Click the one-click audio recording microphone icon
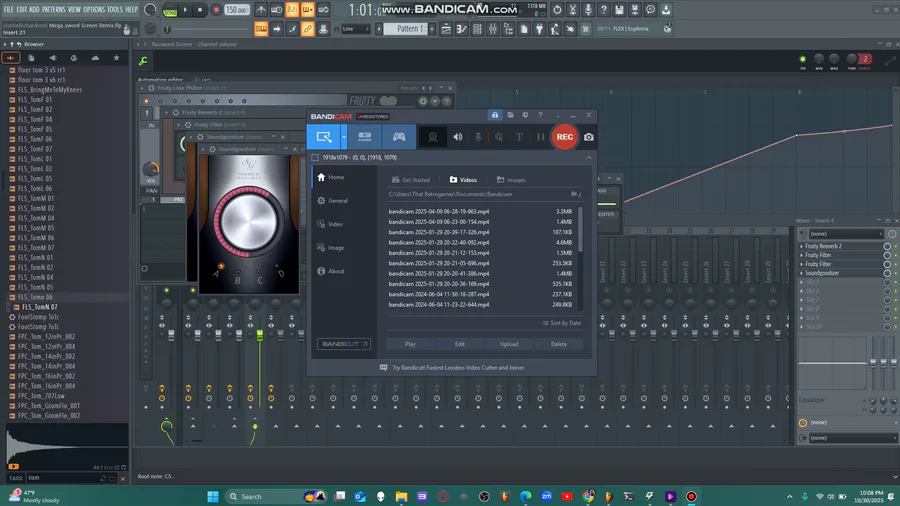Screen dimensions: 900x506 click(588, 10)
